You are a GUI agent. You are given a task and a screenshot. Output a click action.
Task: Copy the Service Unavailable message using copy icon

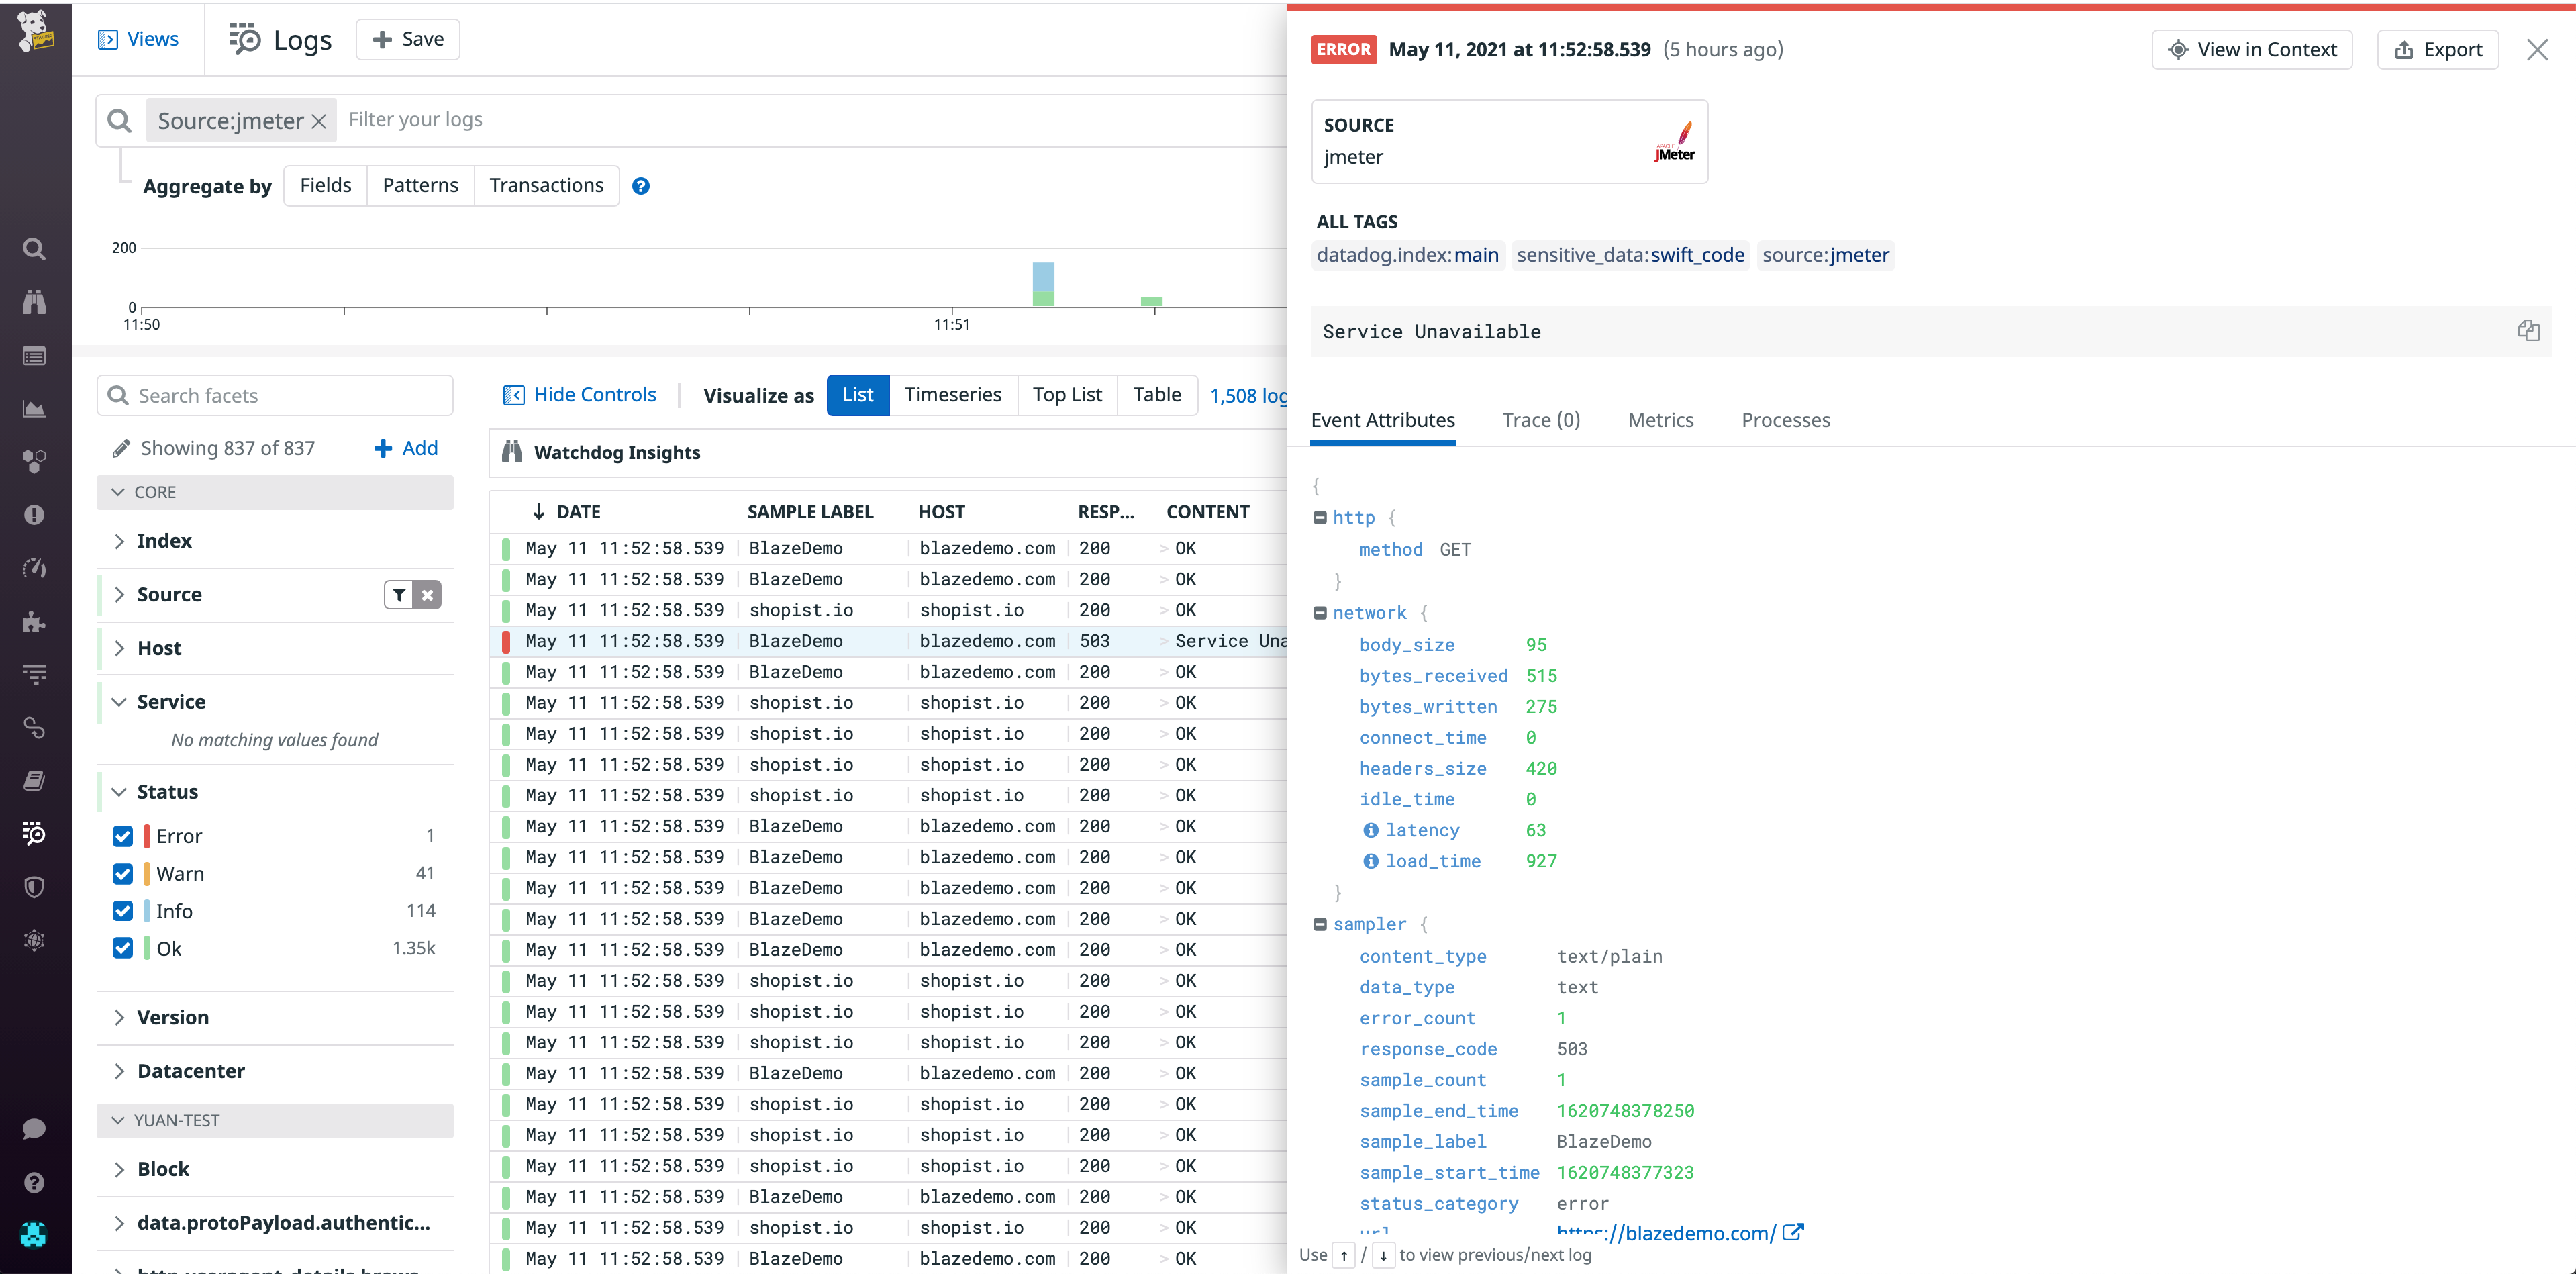coord(2530,331)
